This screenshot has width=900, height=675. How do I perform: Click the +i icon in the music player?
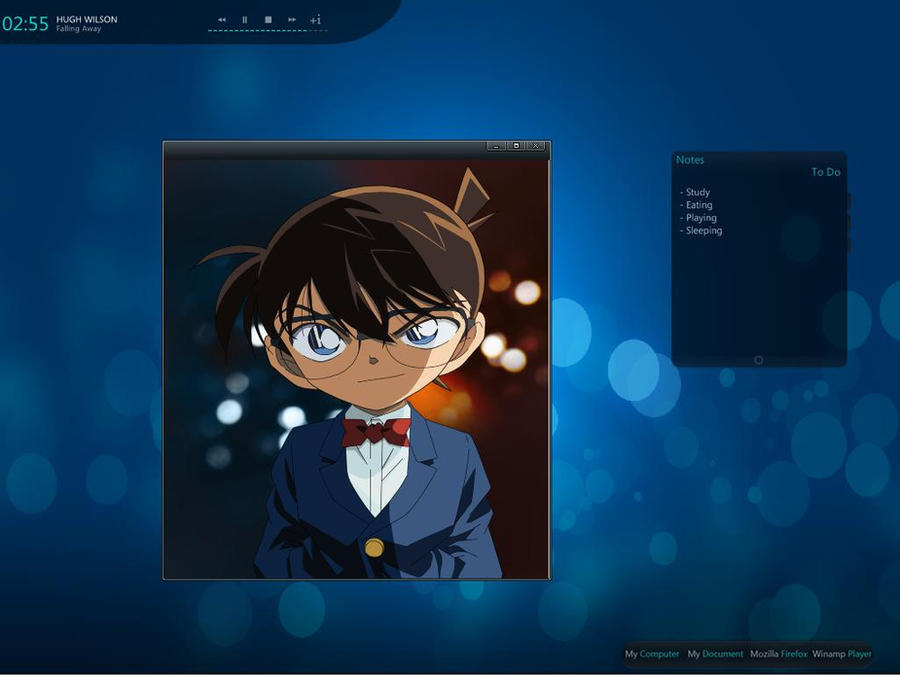315,20
